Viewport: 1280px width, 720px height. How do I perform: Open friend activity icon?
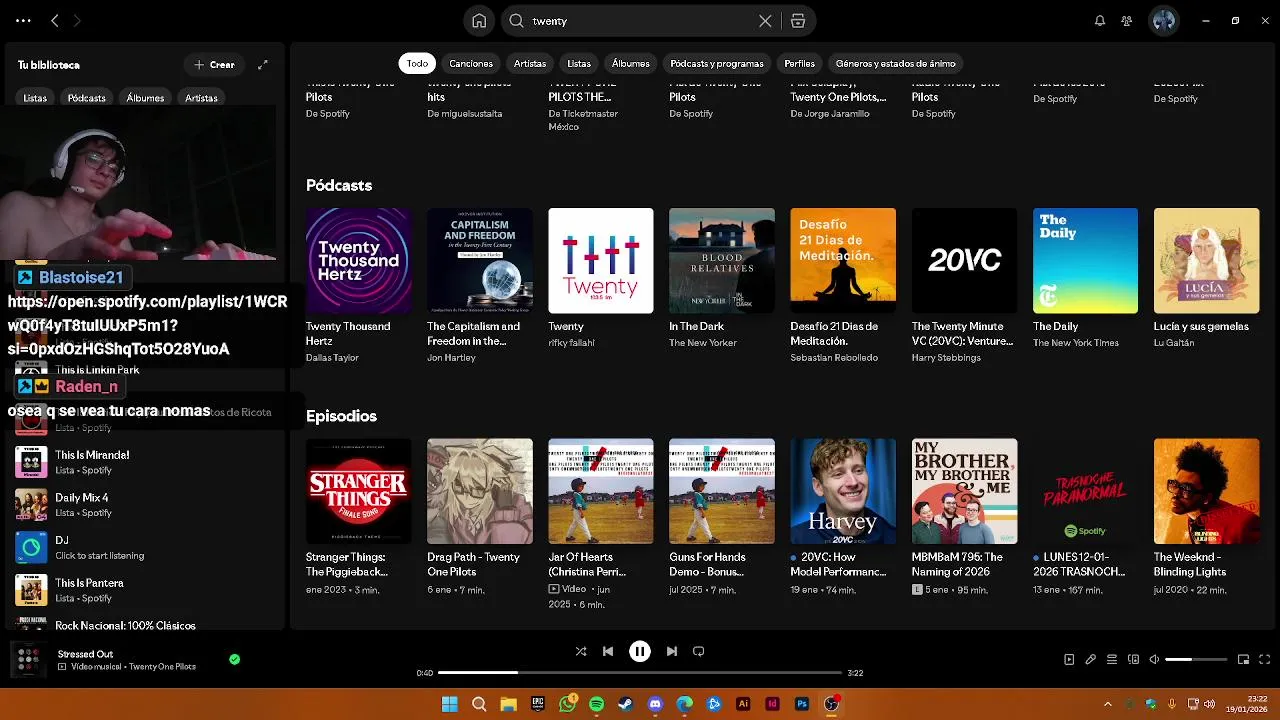pyautogui.click(x=1127, y=21)
